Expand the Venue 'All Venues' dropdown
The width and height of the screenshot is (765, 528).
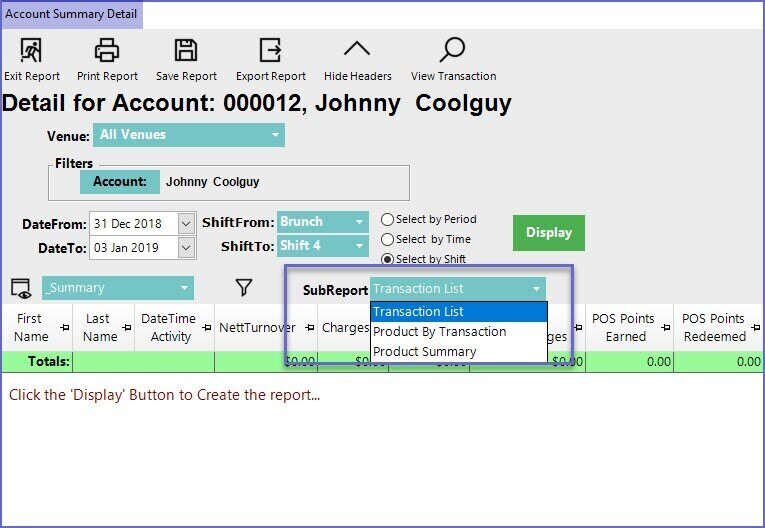(276, 135)
